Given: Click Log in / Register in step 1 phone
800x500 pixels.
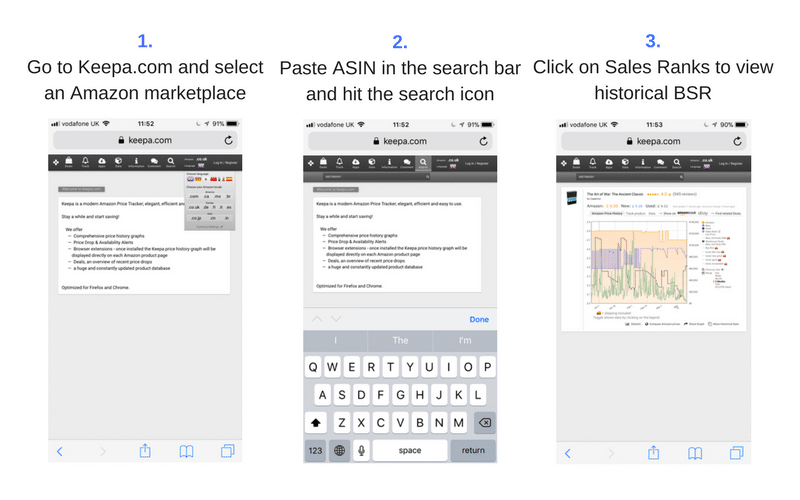Looking at the screenshot, I should point(225,163).
